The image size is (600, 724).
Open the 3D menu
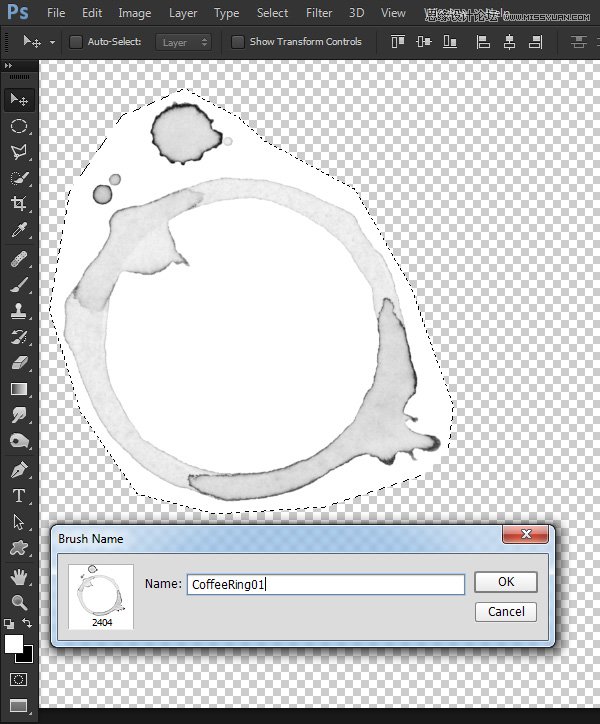click(356, 13)
